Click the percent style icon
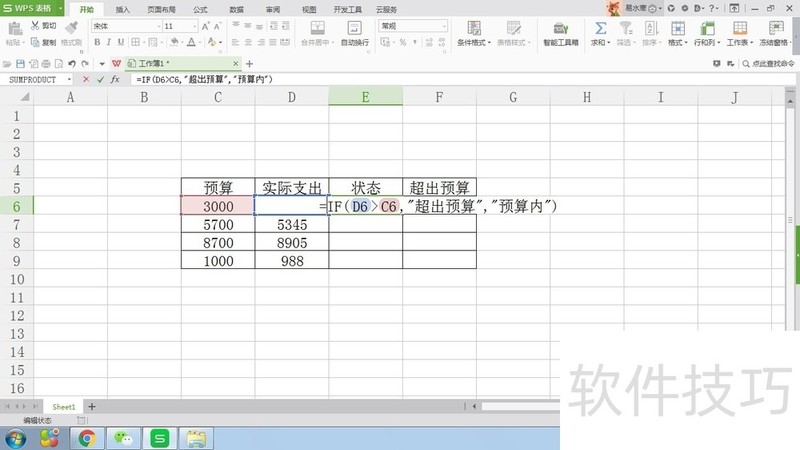The width and height of the screenshot is (800, 450). point(403,42)
